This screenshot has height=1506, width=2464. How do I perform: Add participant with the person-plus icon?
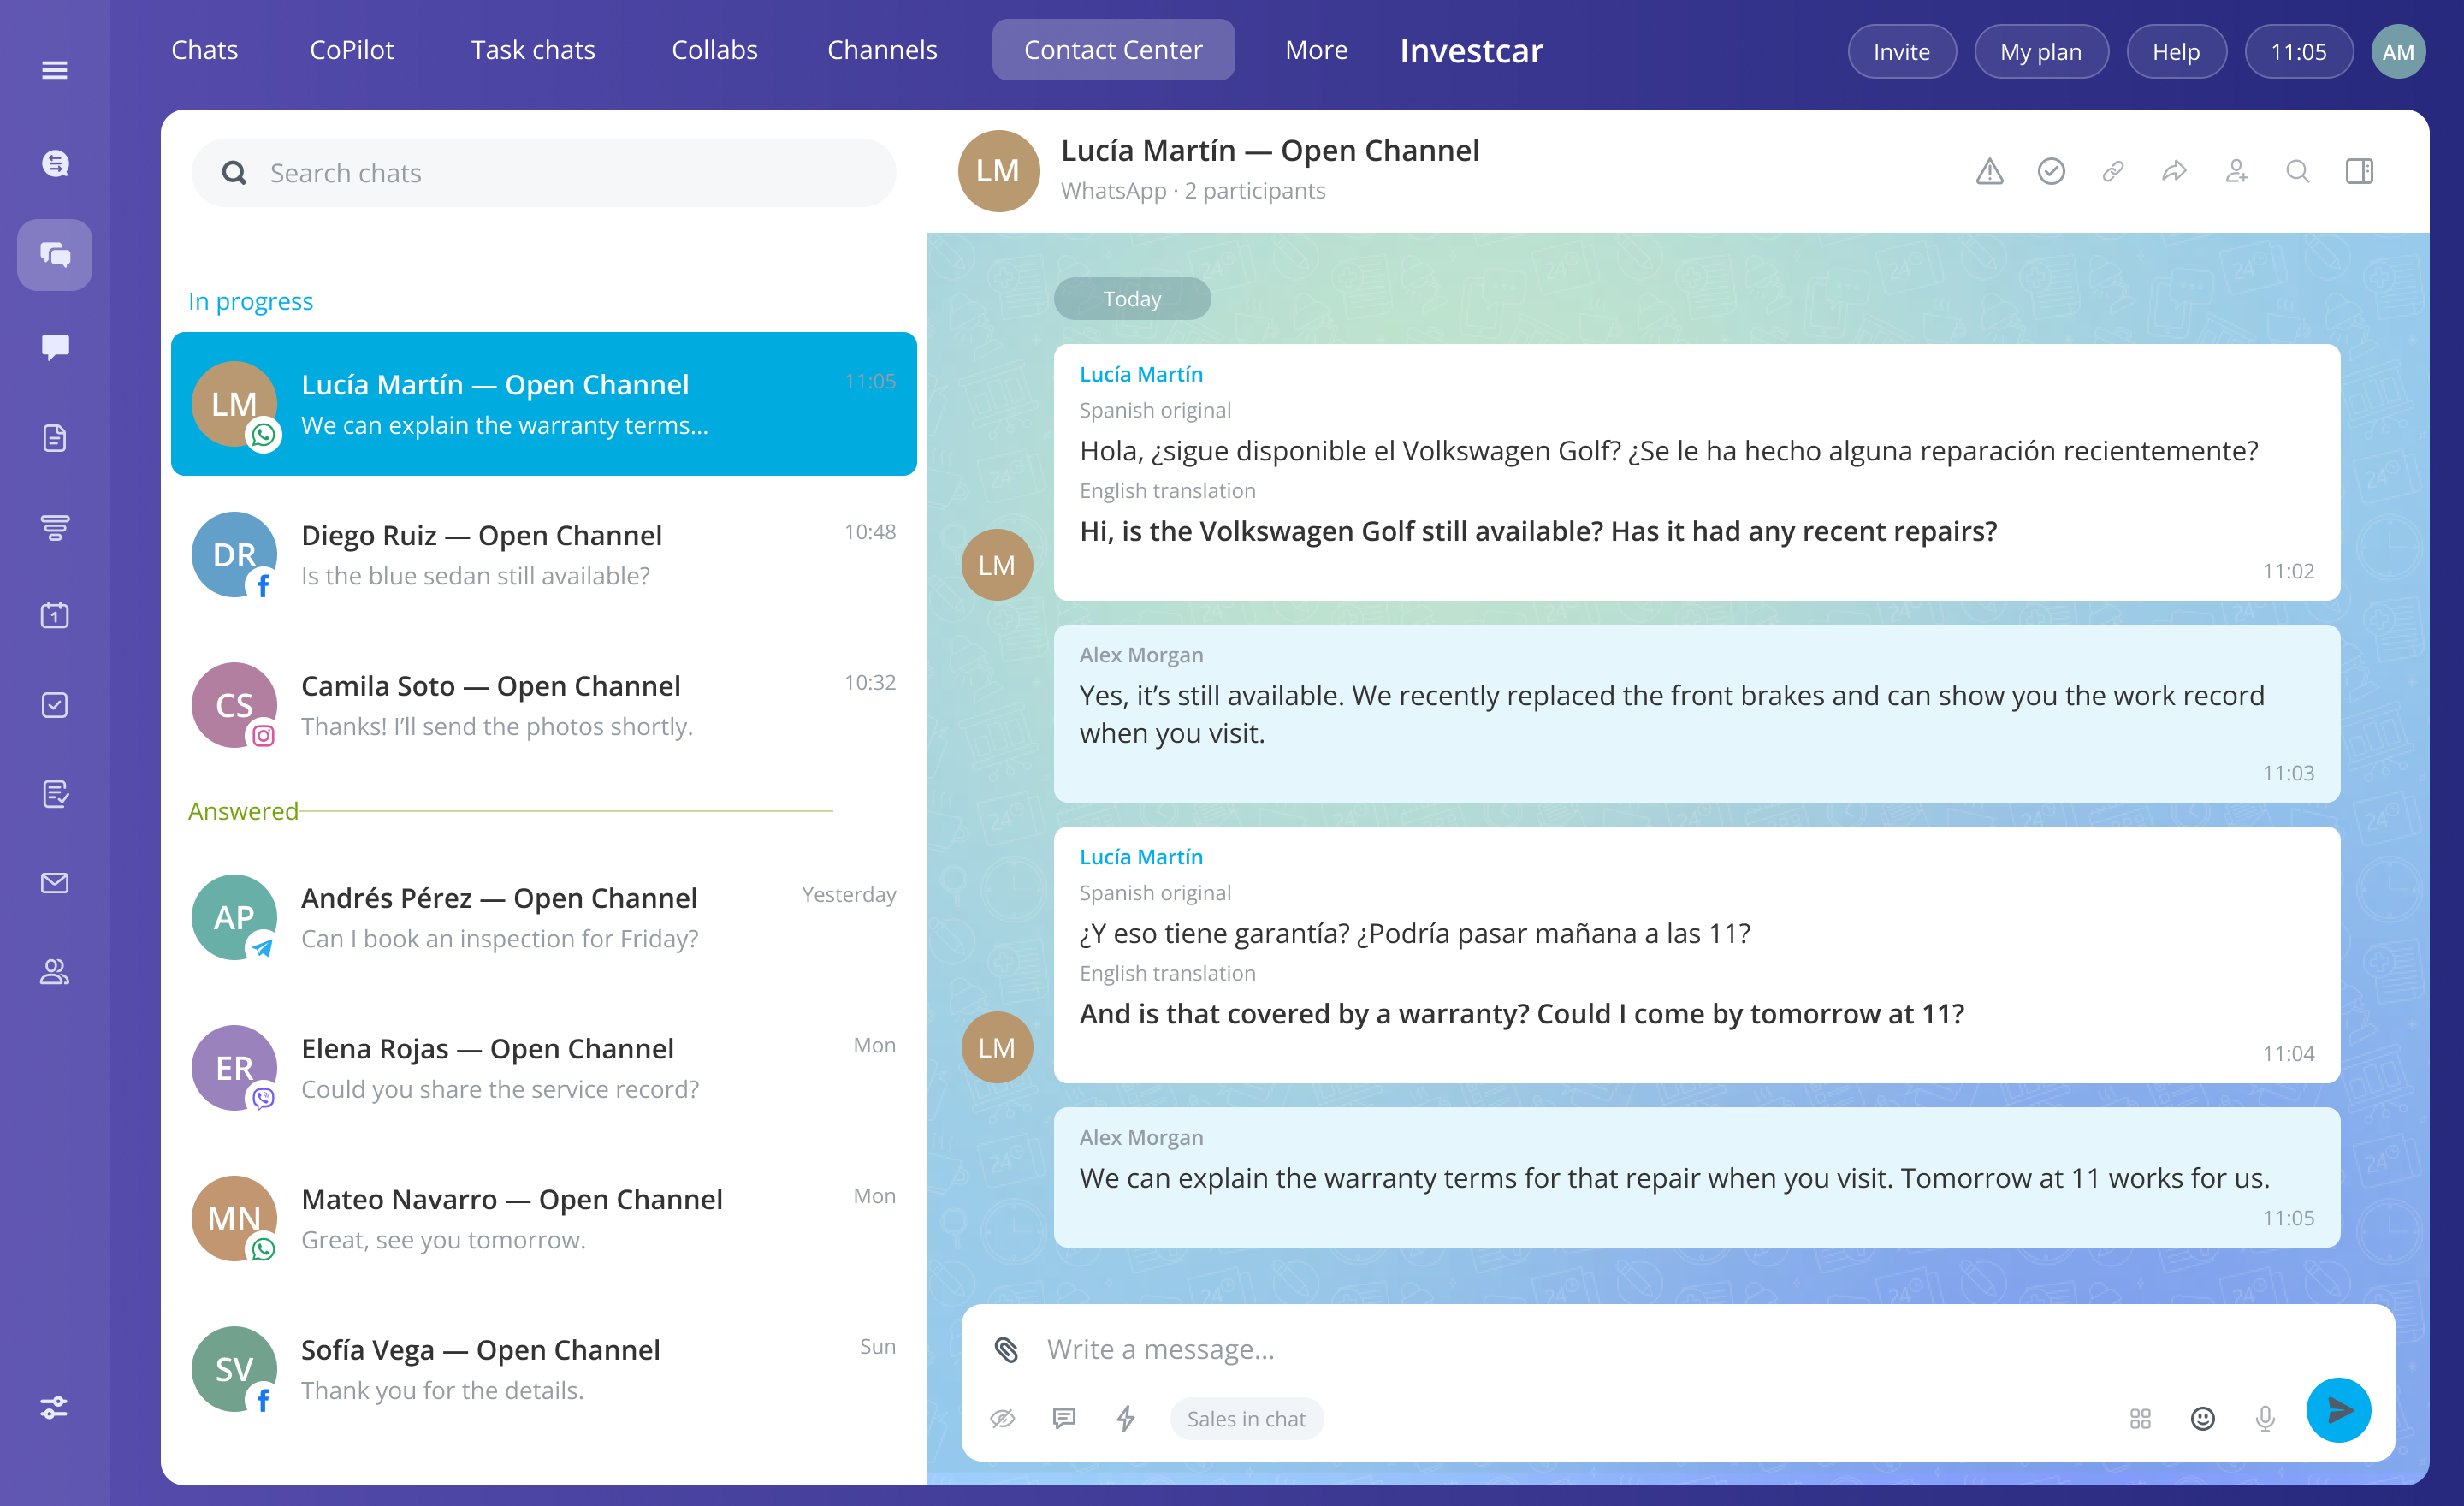point(2236,172)
